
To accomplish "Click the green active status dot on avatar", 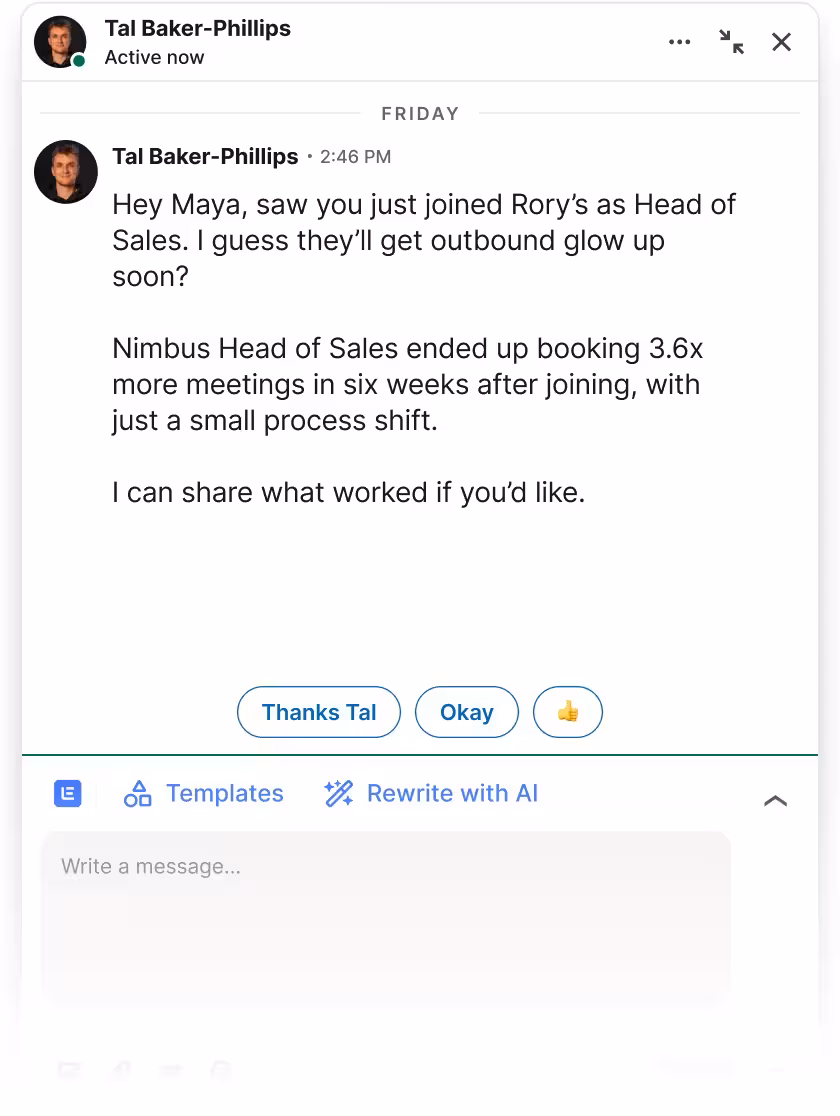I will [x=79, y=61].
